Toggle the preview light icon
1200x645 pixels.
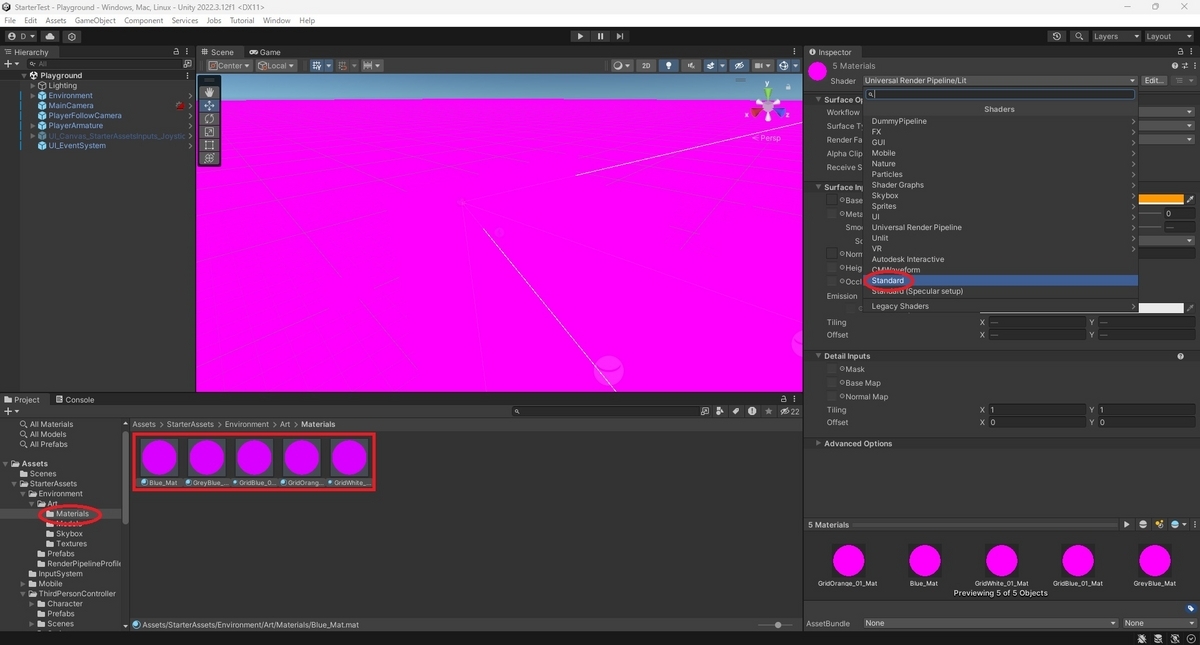[1160, 524]
